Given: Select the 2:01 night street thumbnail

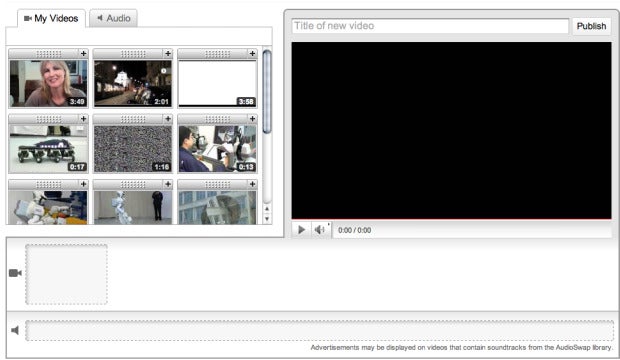Looking at the screenshot, I should [133, 83].
